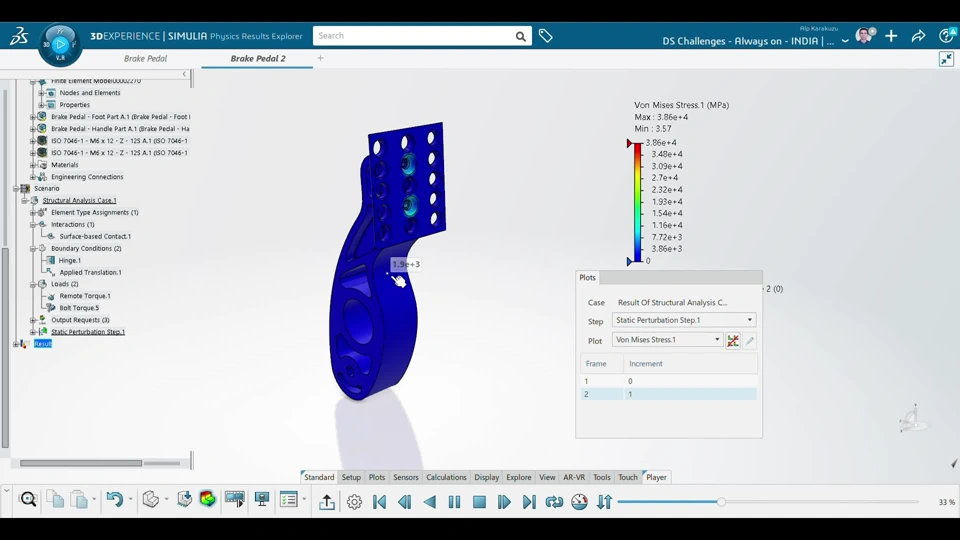Click the Dassault Systèmes logo icon
Screen dimensions: 960x540
[x=18, y=36]
